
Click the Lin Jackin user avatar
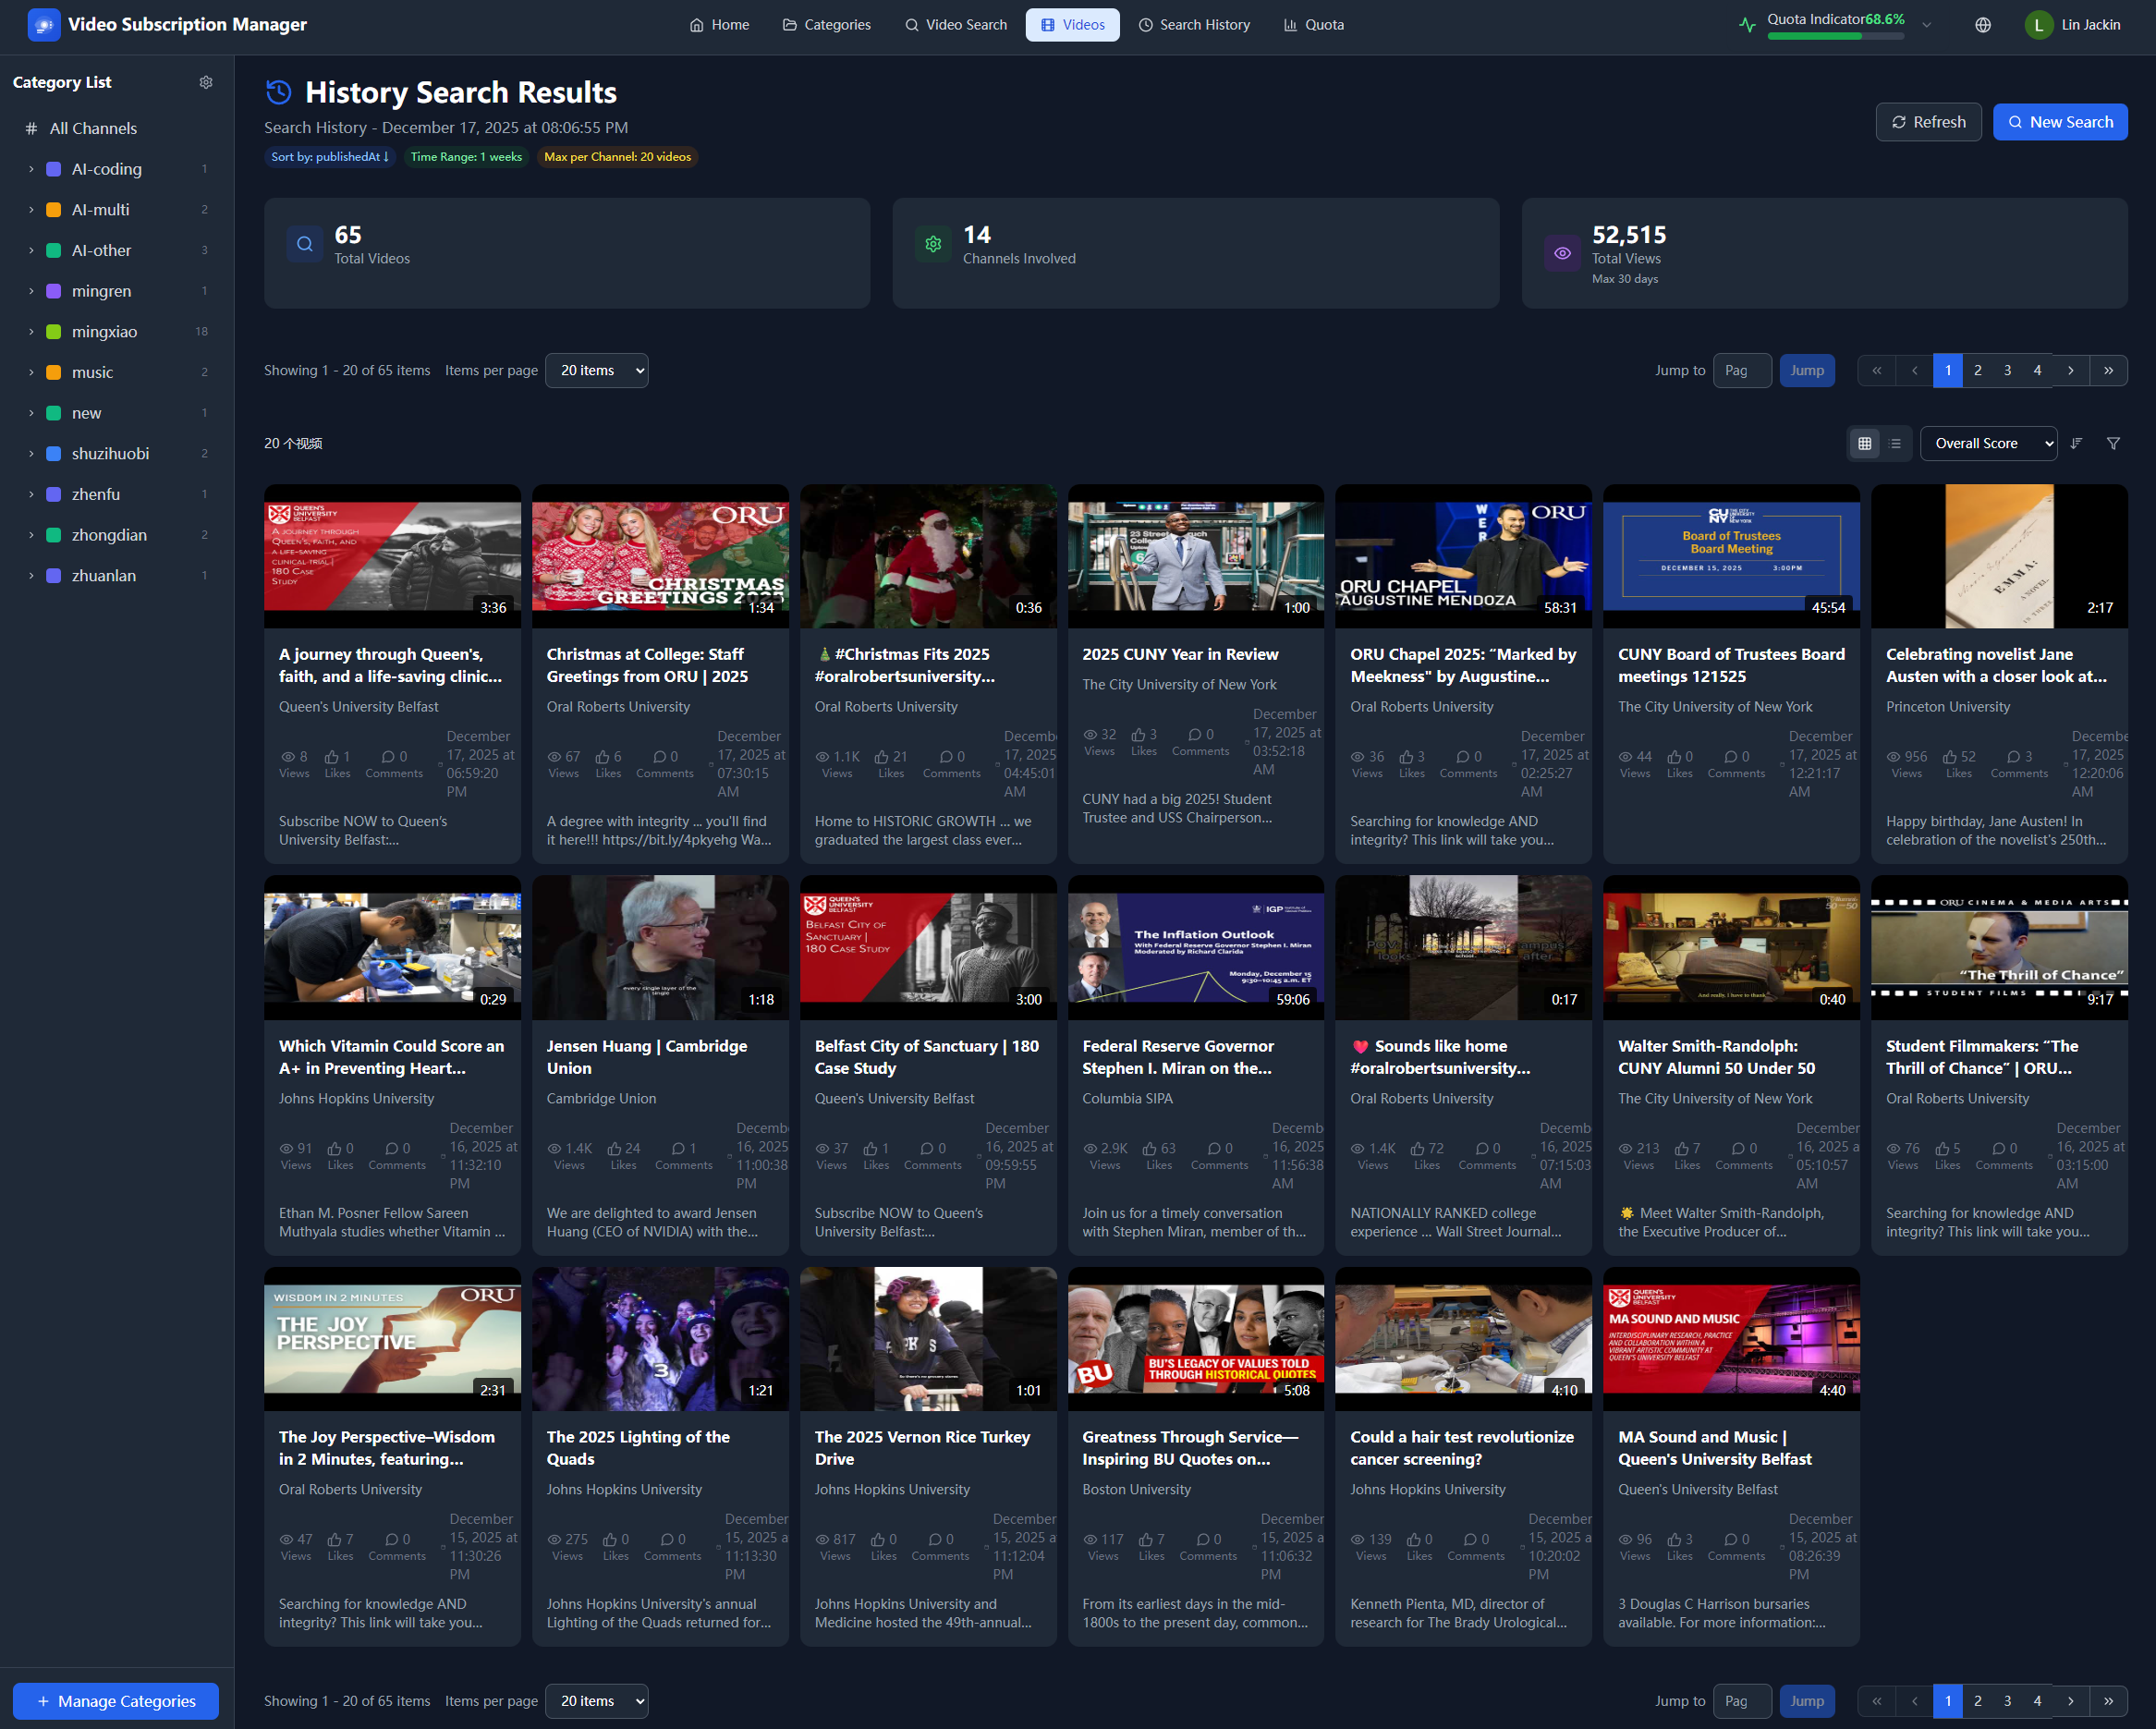click(2038, 25)
